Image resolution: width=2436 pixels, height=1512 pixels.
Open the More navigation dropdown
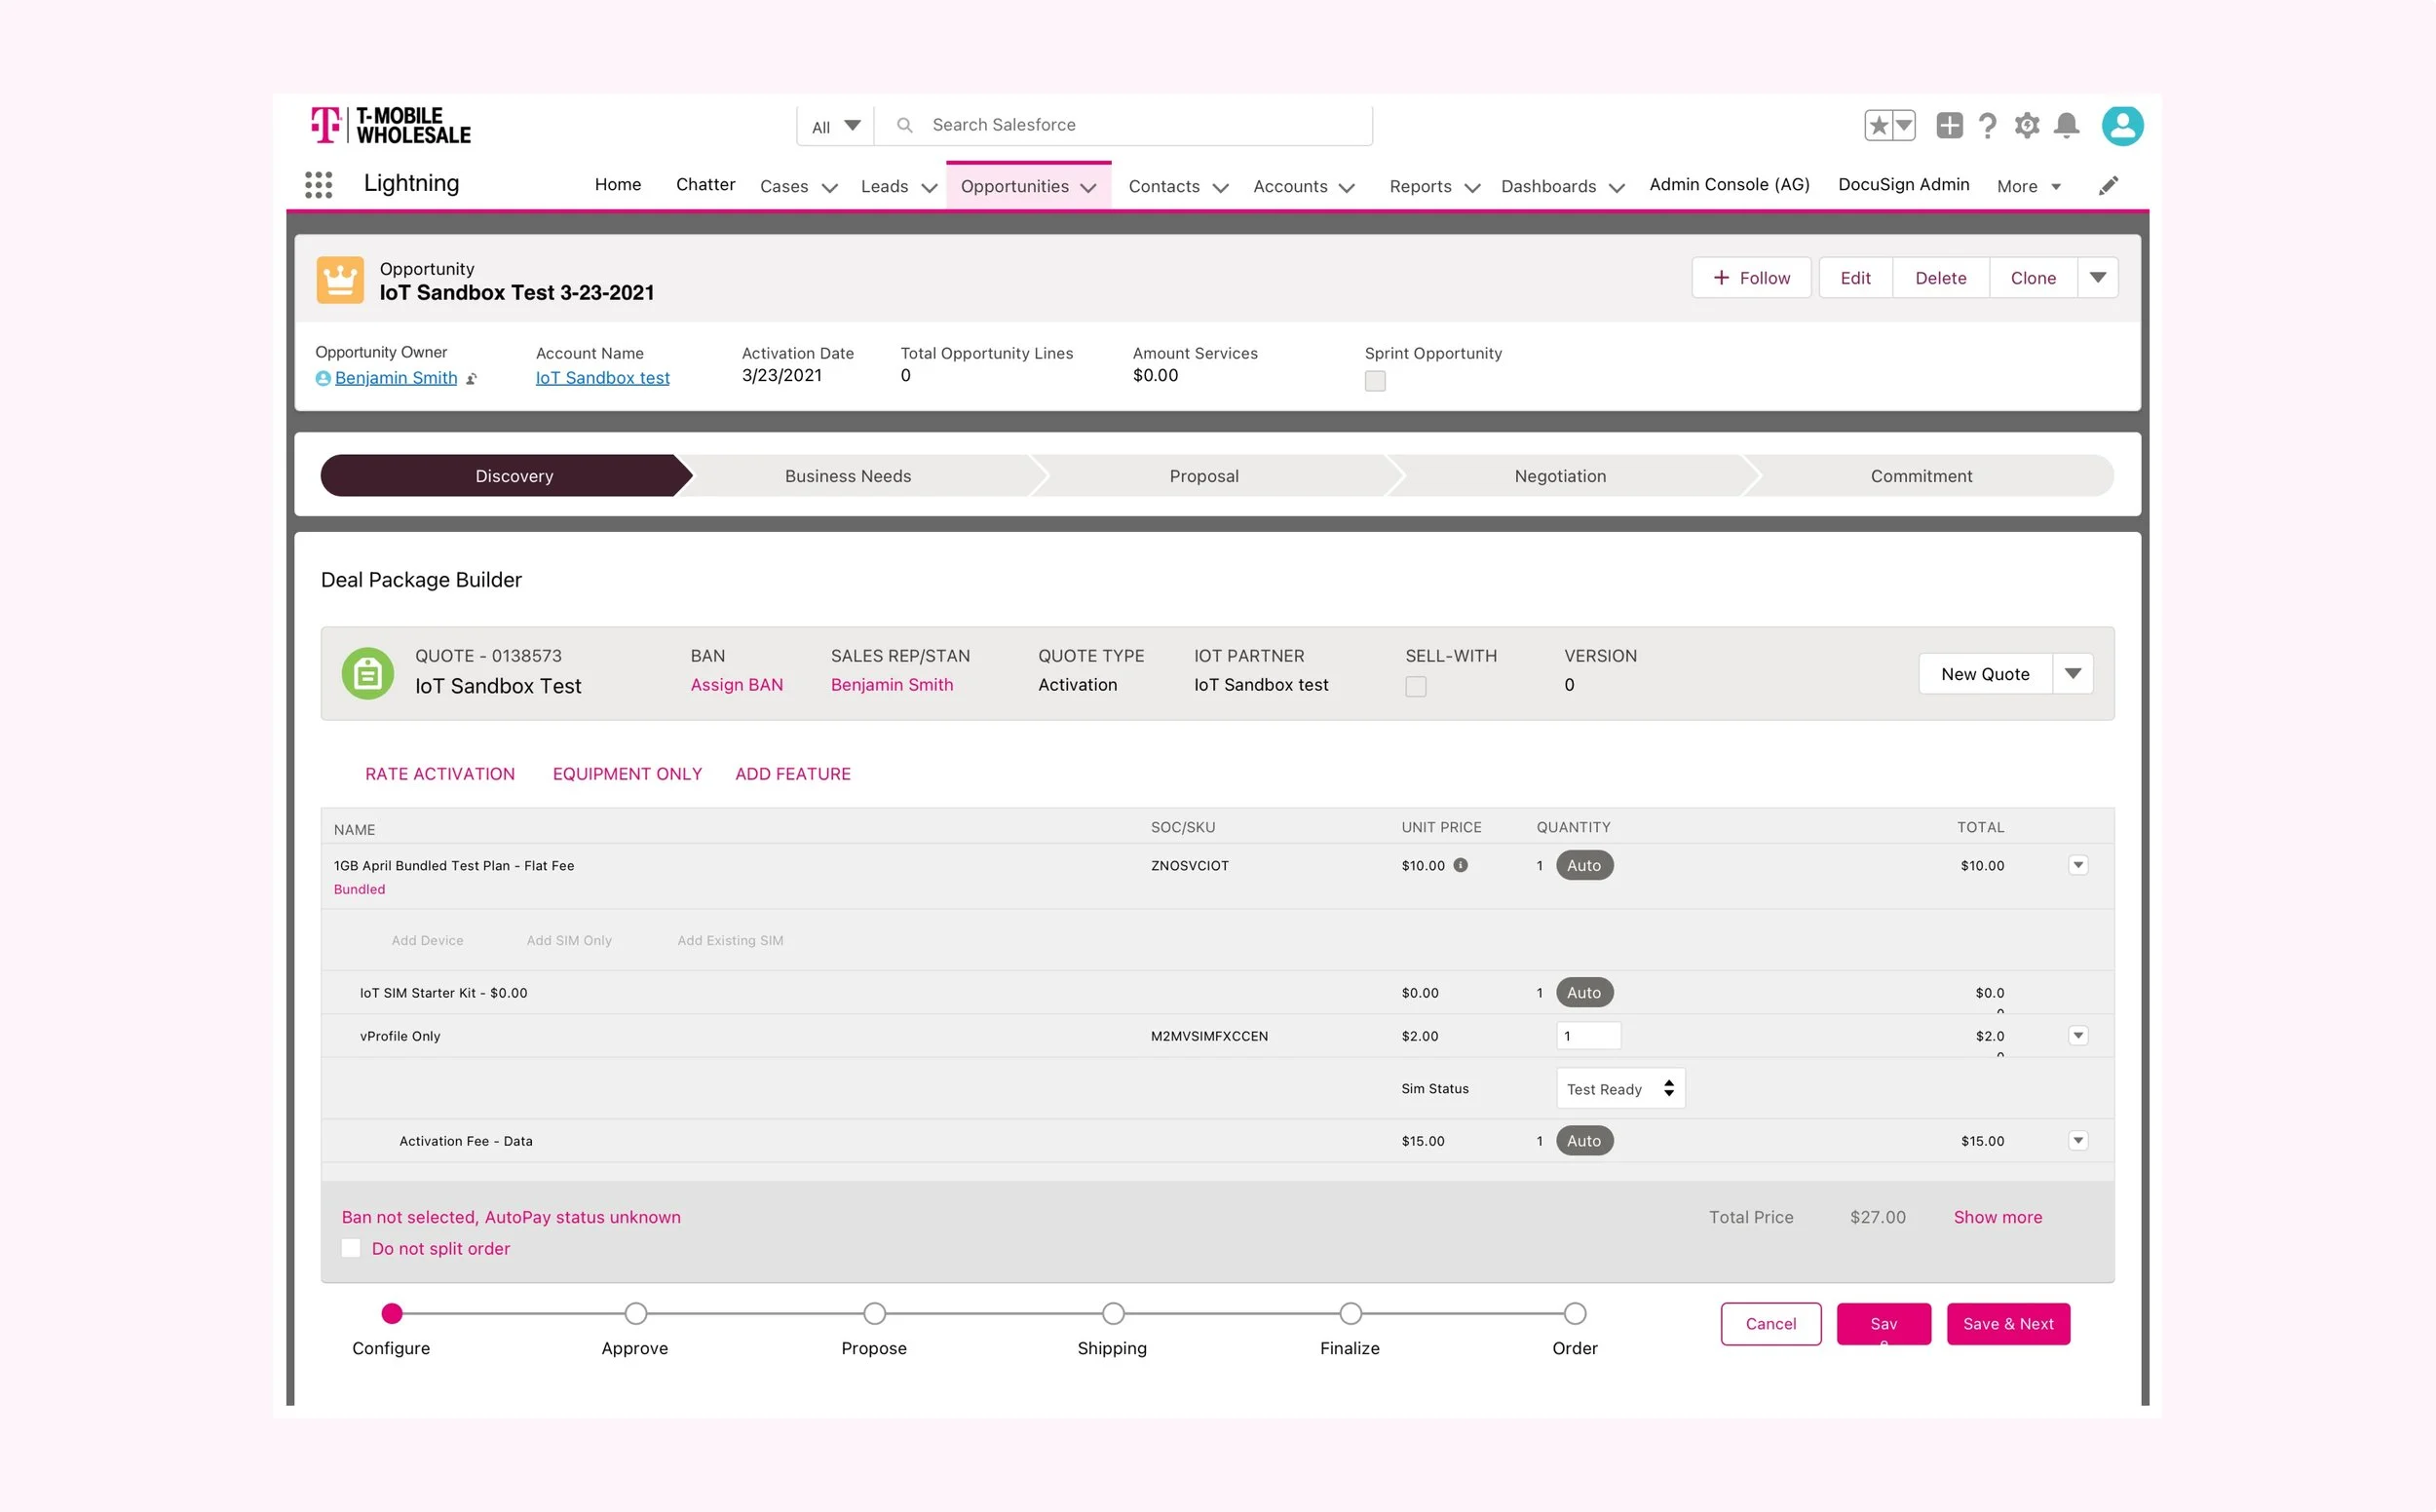(x=2029, y=186)
